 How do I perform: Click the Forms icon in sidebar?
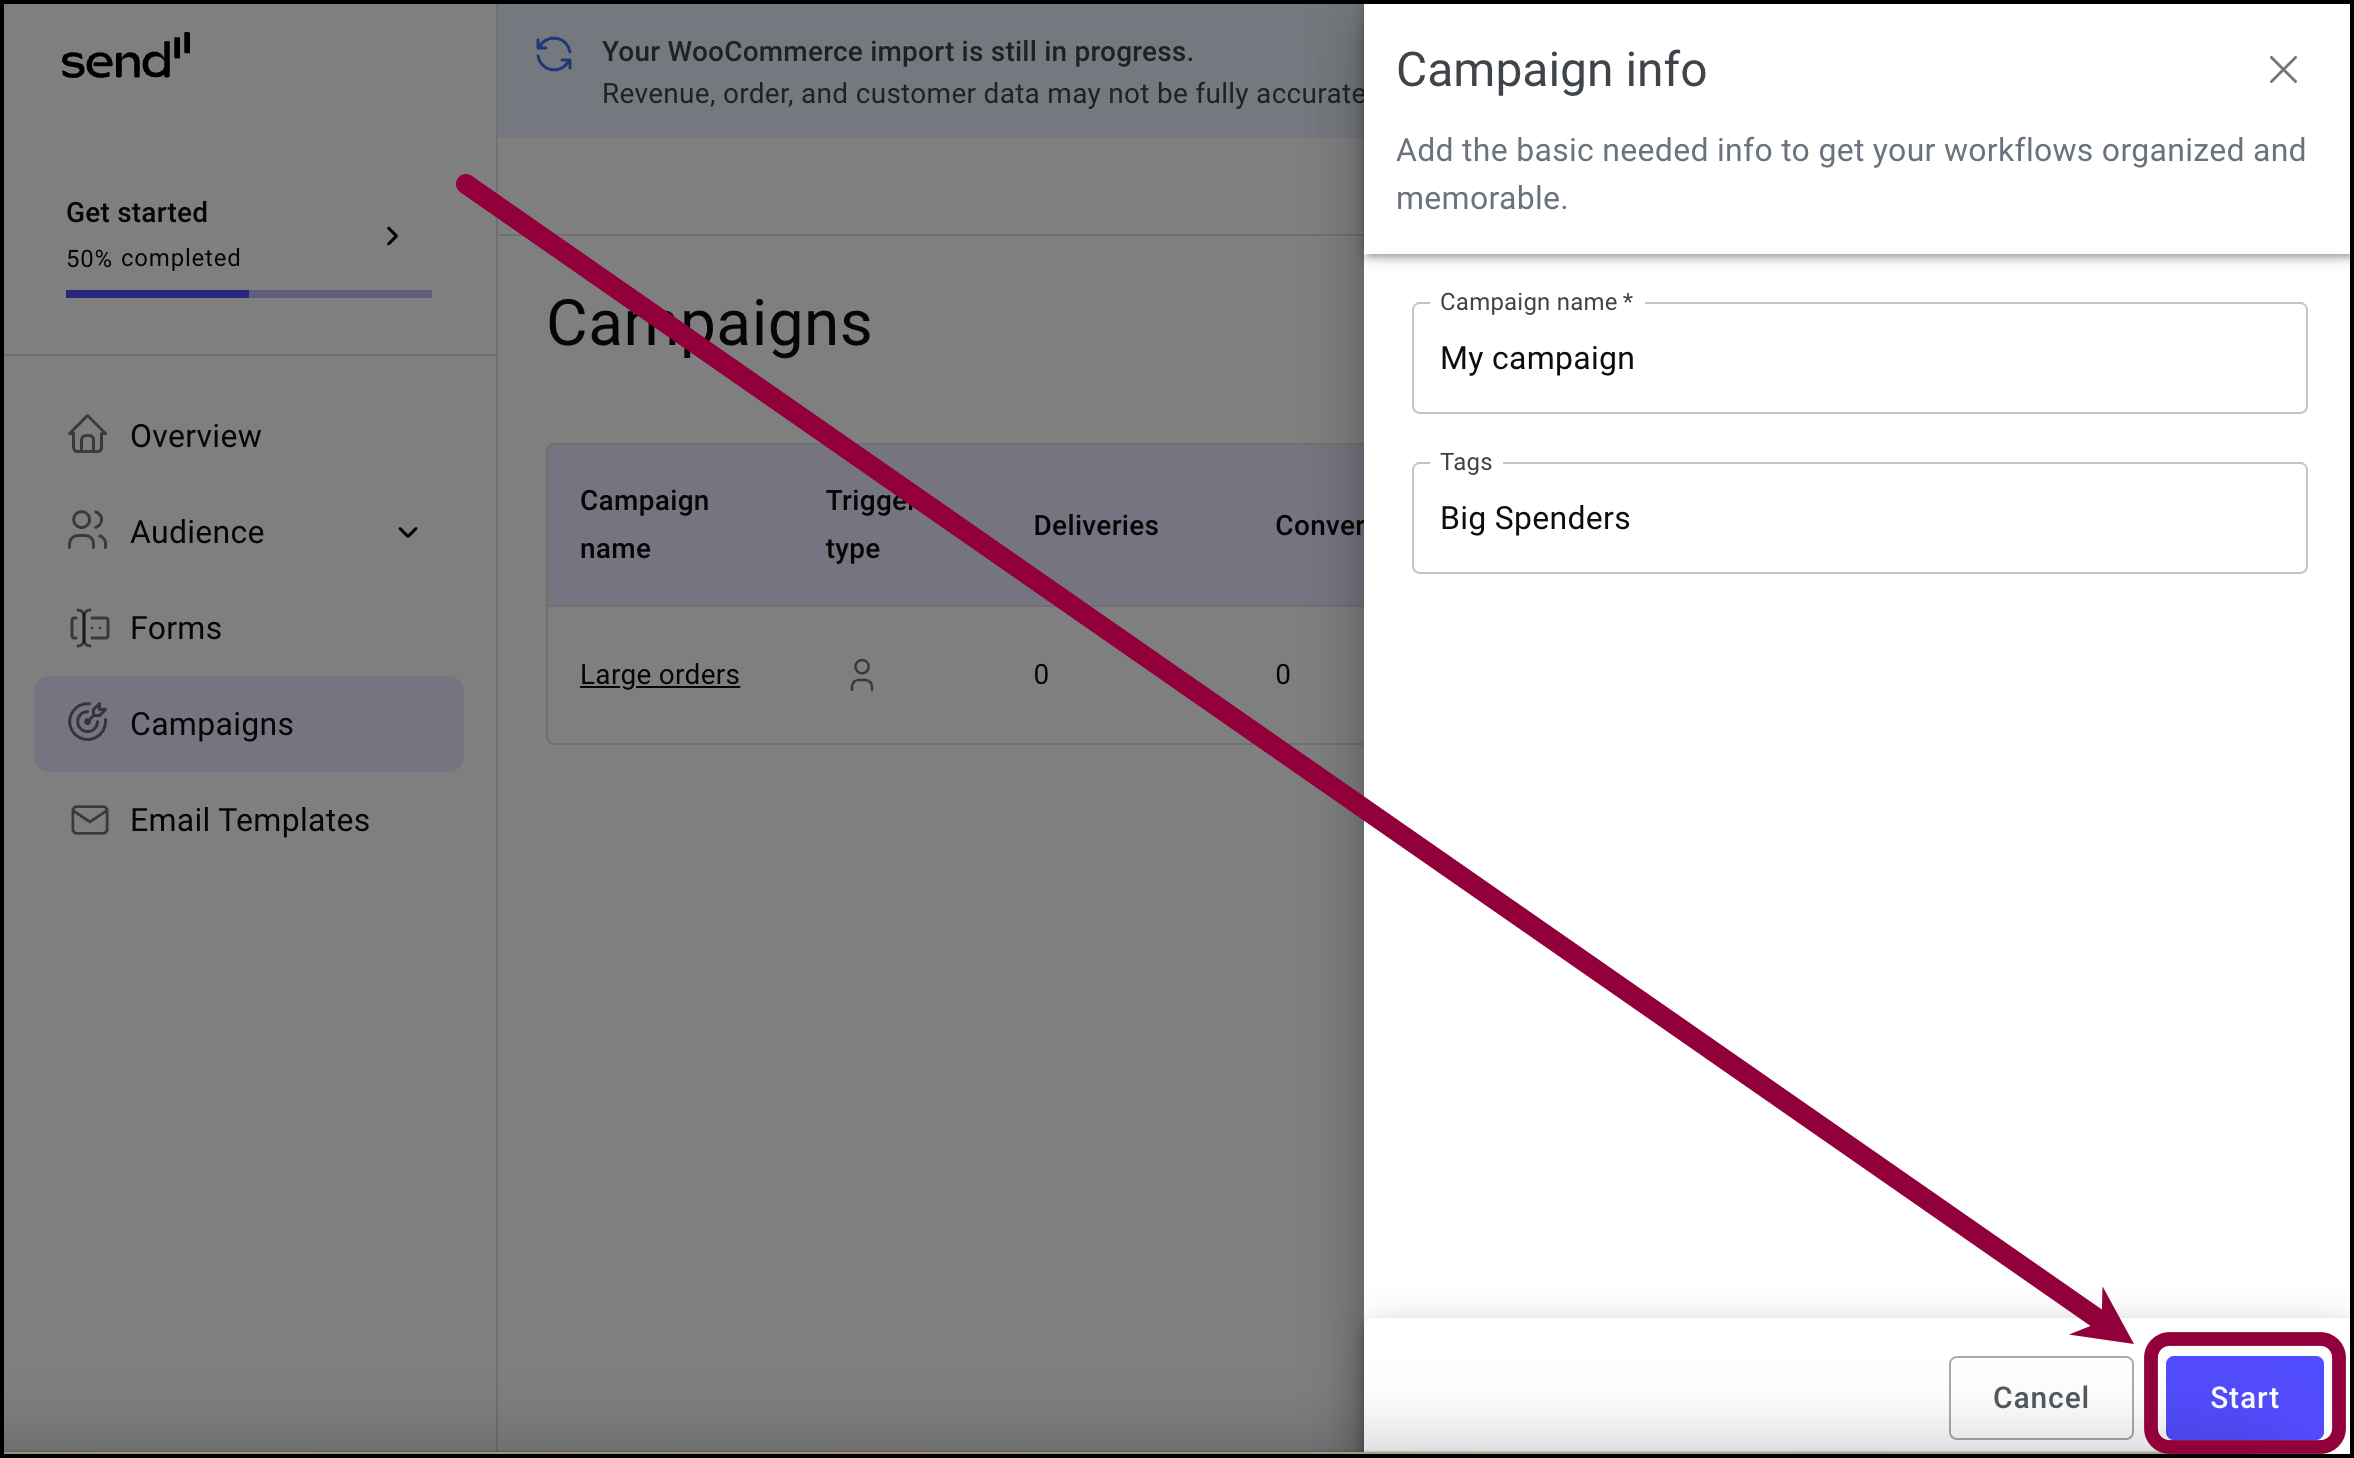click(x=87, y=627)
